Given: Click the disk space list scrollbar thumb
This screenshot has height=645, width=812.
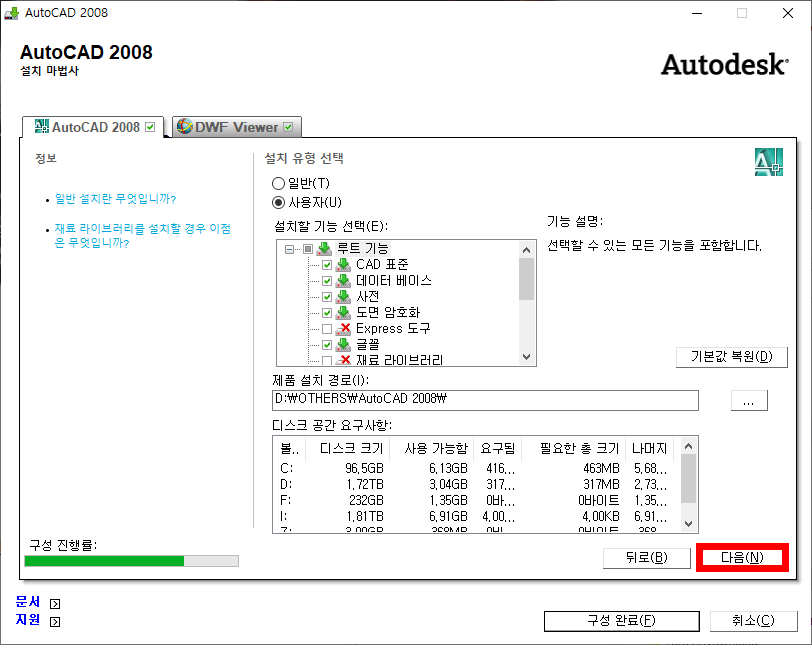Looking at the screenshot, I should point(688,479).
